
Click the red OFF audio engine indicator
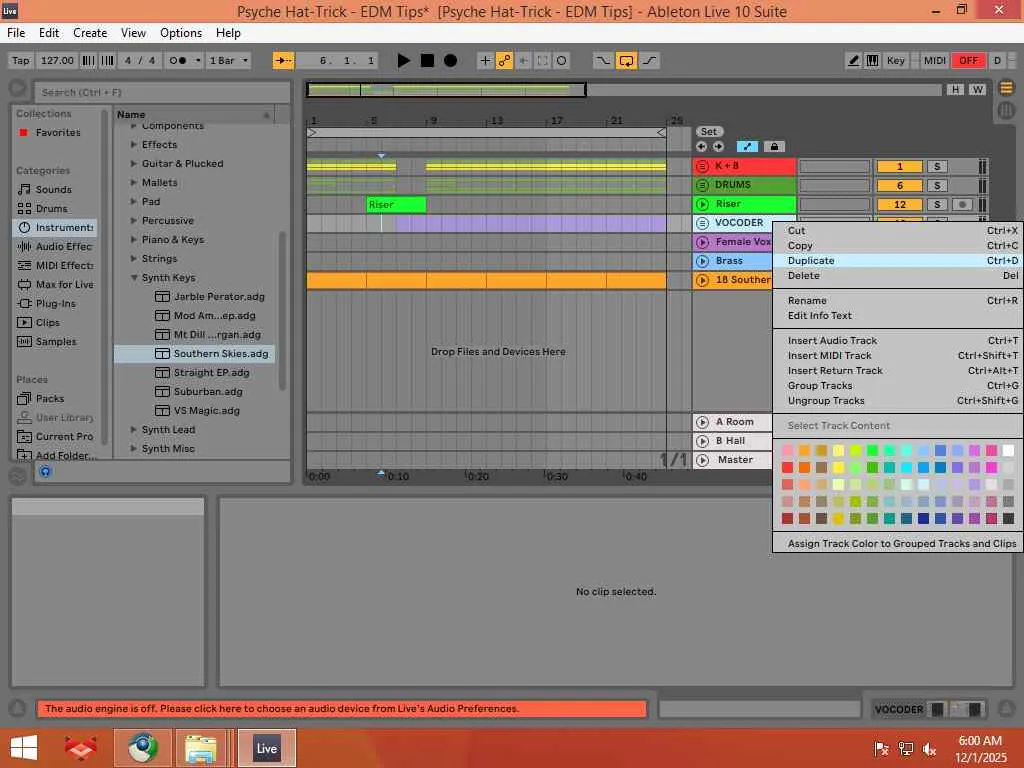(968, 60)
